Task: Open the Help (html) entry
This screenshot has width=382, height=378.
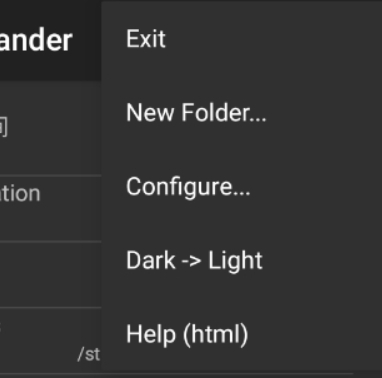Action: tap(242, 334)
